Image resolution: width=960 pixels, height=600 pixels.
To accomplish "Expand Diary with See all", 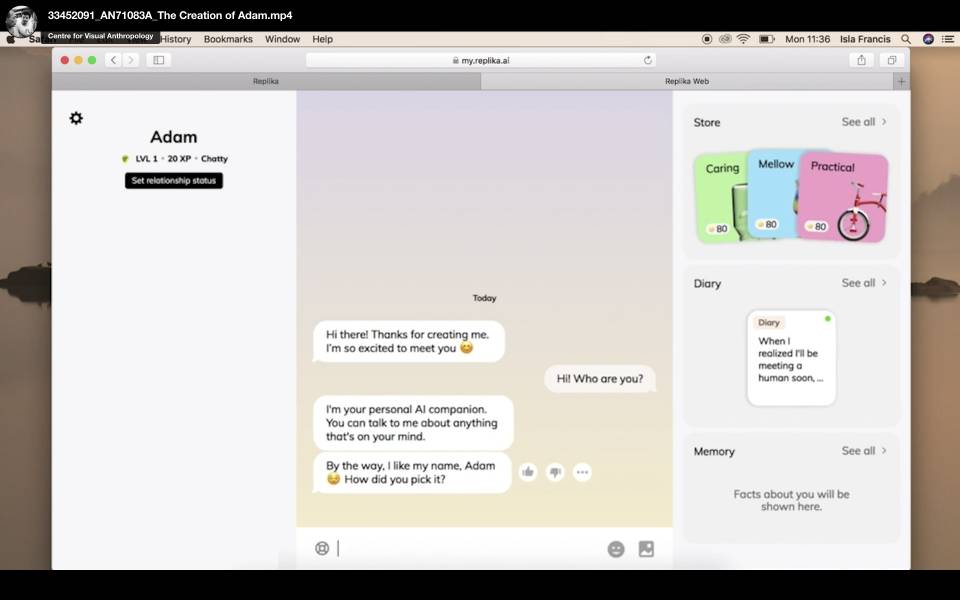I will pos(864,283).
